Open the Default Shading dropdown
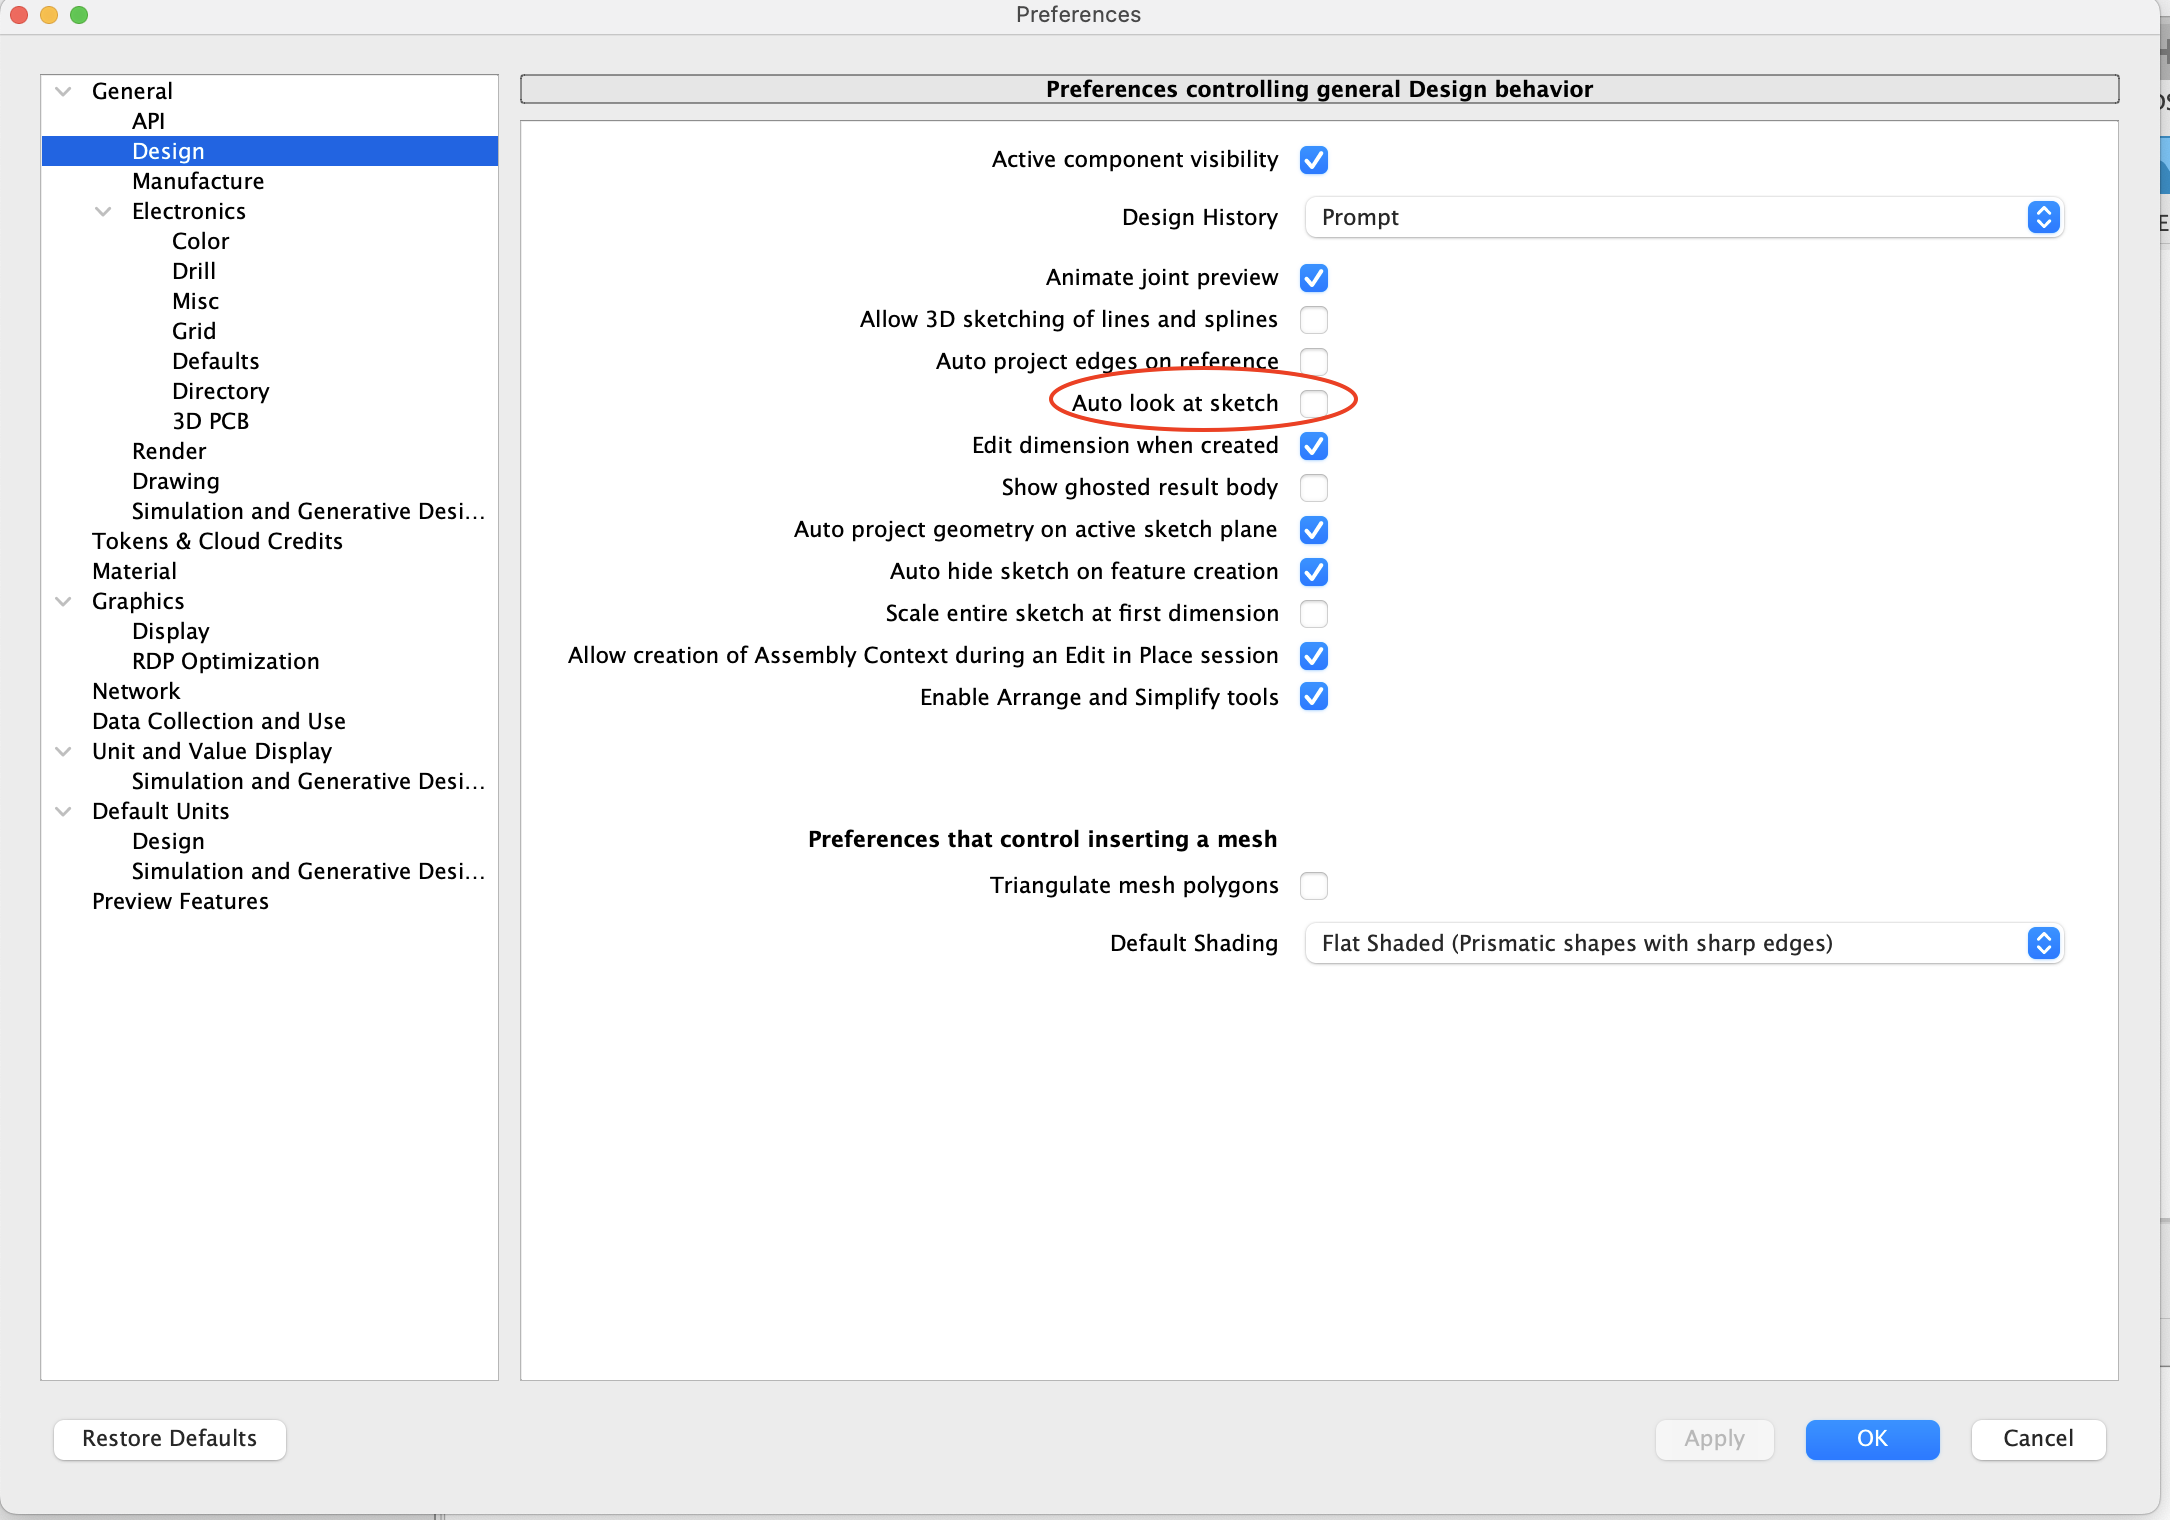Viewport: 2170px width, 1520px height. tap(1684, 944)
